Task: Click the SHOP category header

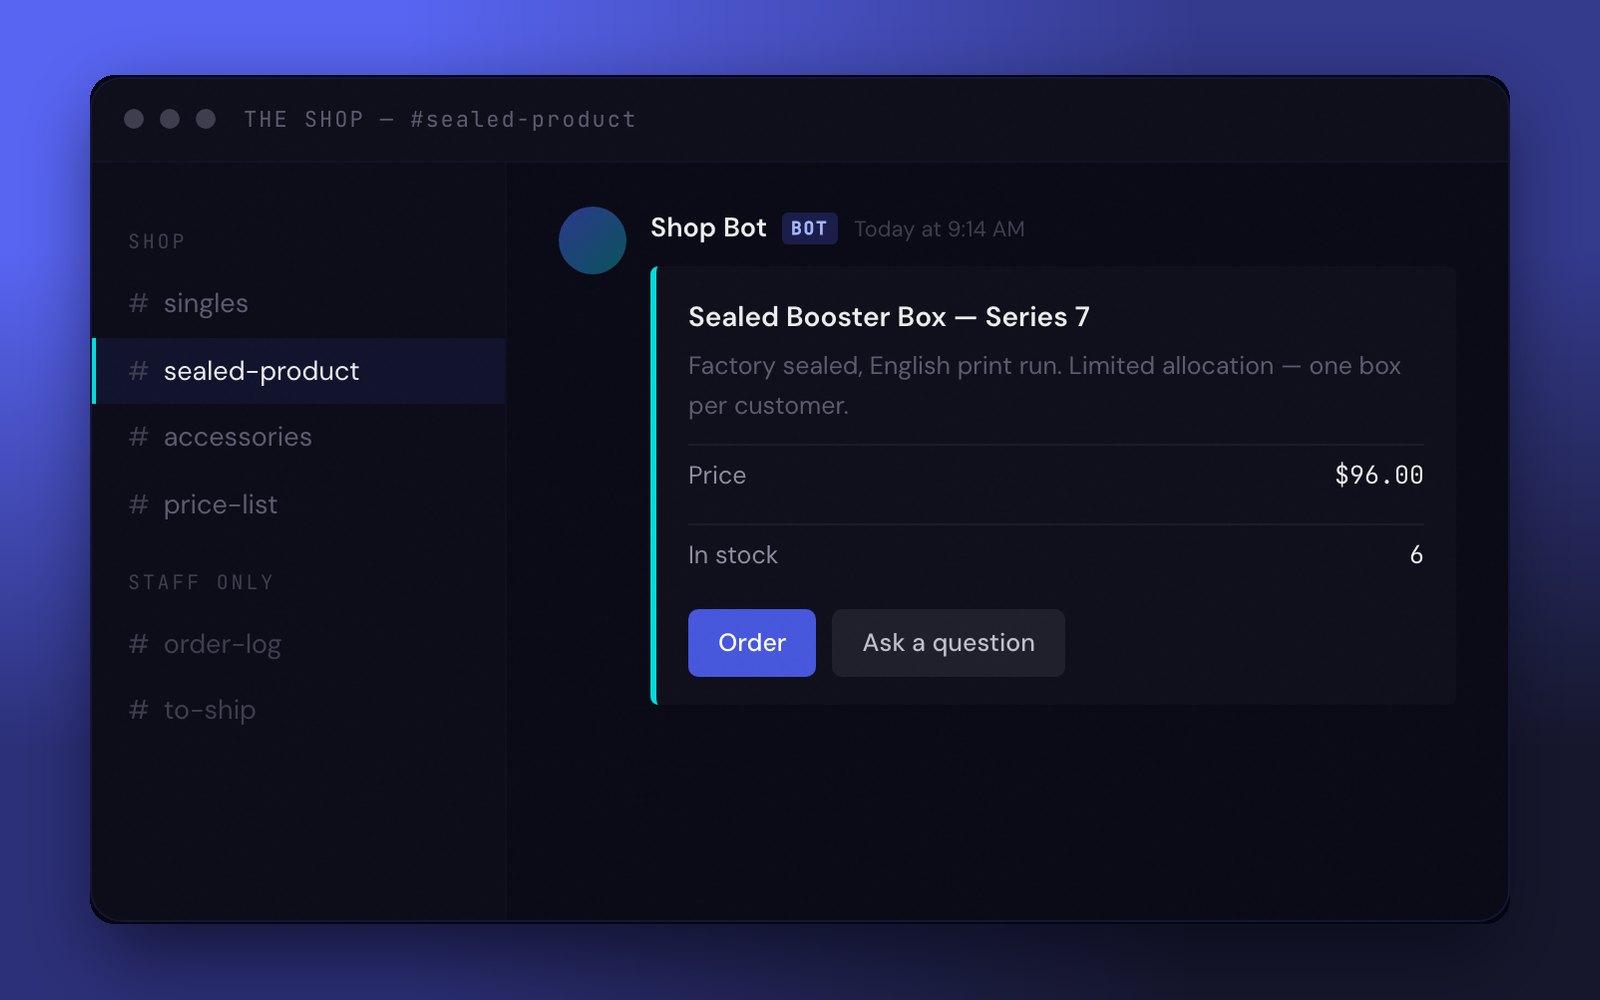Action: 157,242
